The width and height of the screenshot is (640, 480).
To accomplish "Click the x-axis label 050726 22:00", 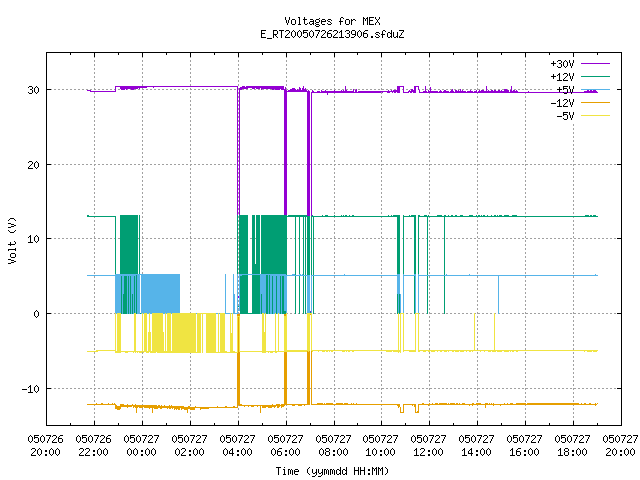I will (93, 445).
